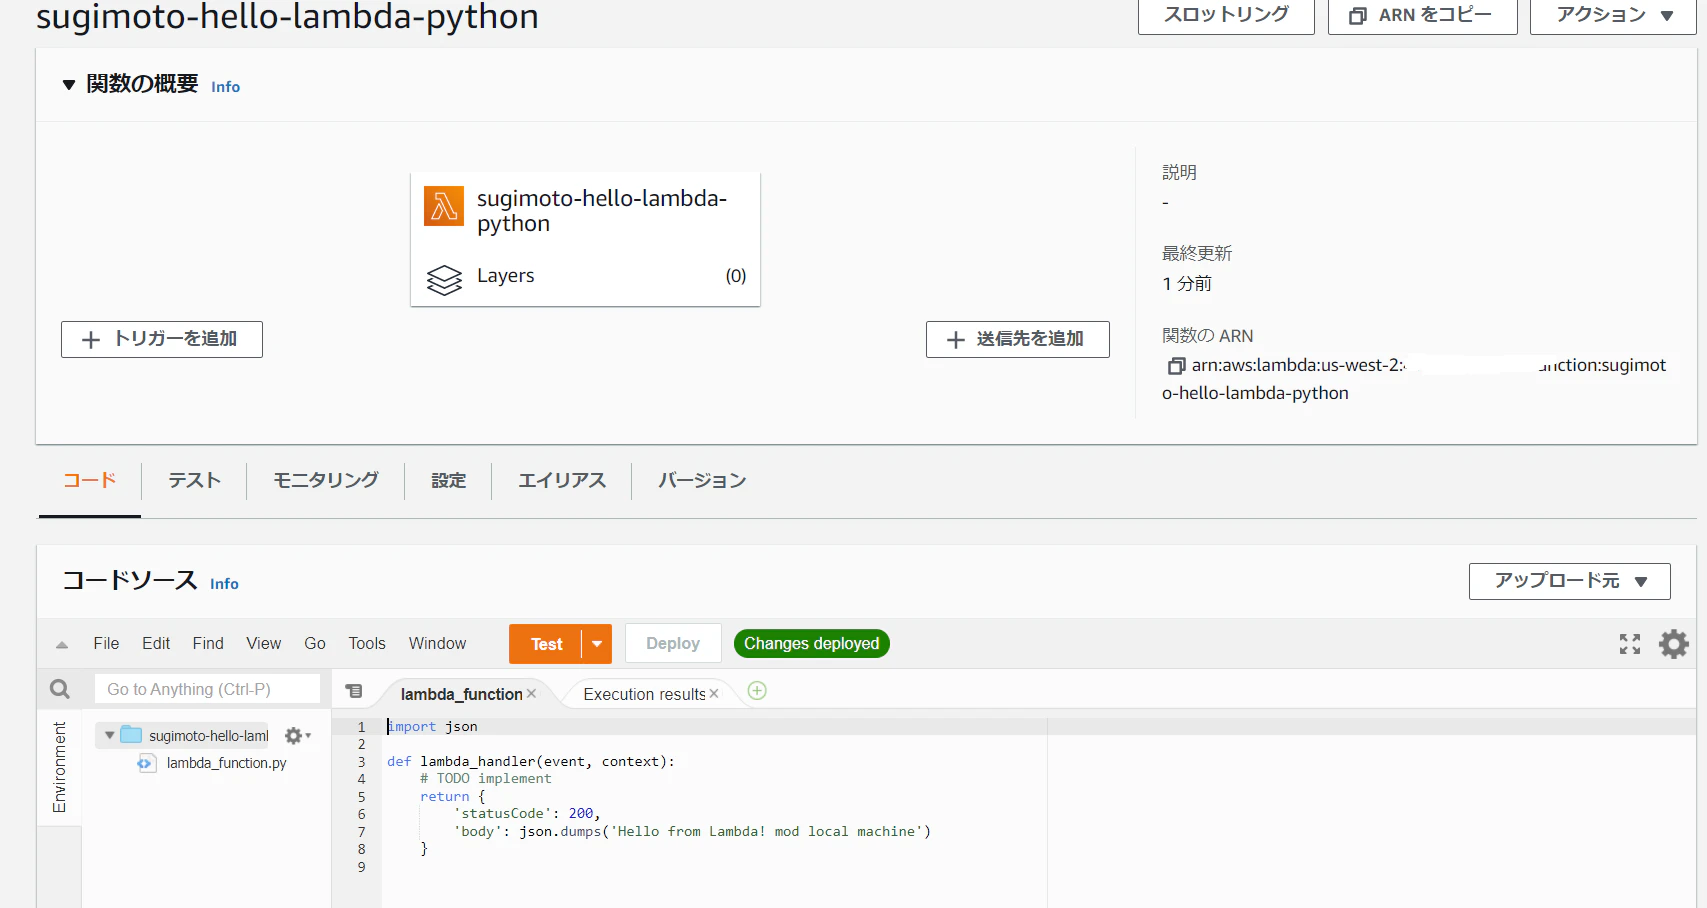
Task: Click the ARN をコピー button
Action: [1422, 15]
